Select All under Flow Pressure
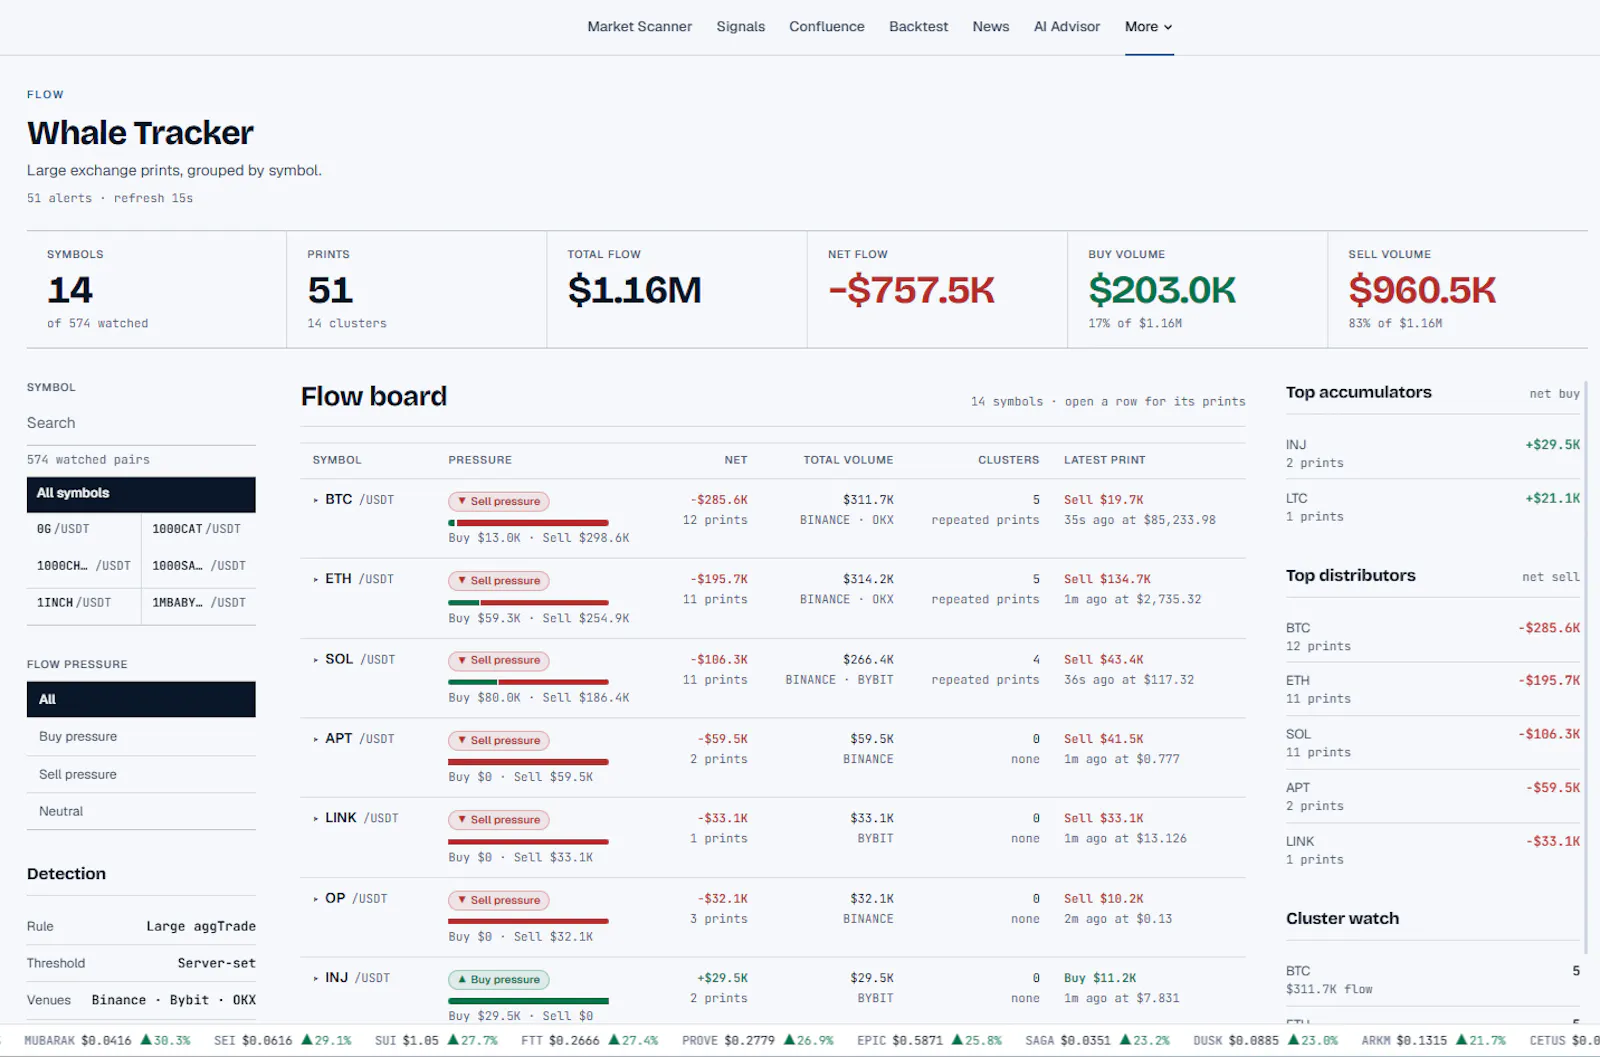This screenshot has height=1057, width=1600. coord(141,699)
